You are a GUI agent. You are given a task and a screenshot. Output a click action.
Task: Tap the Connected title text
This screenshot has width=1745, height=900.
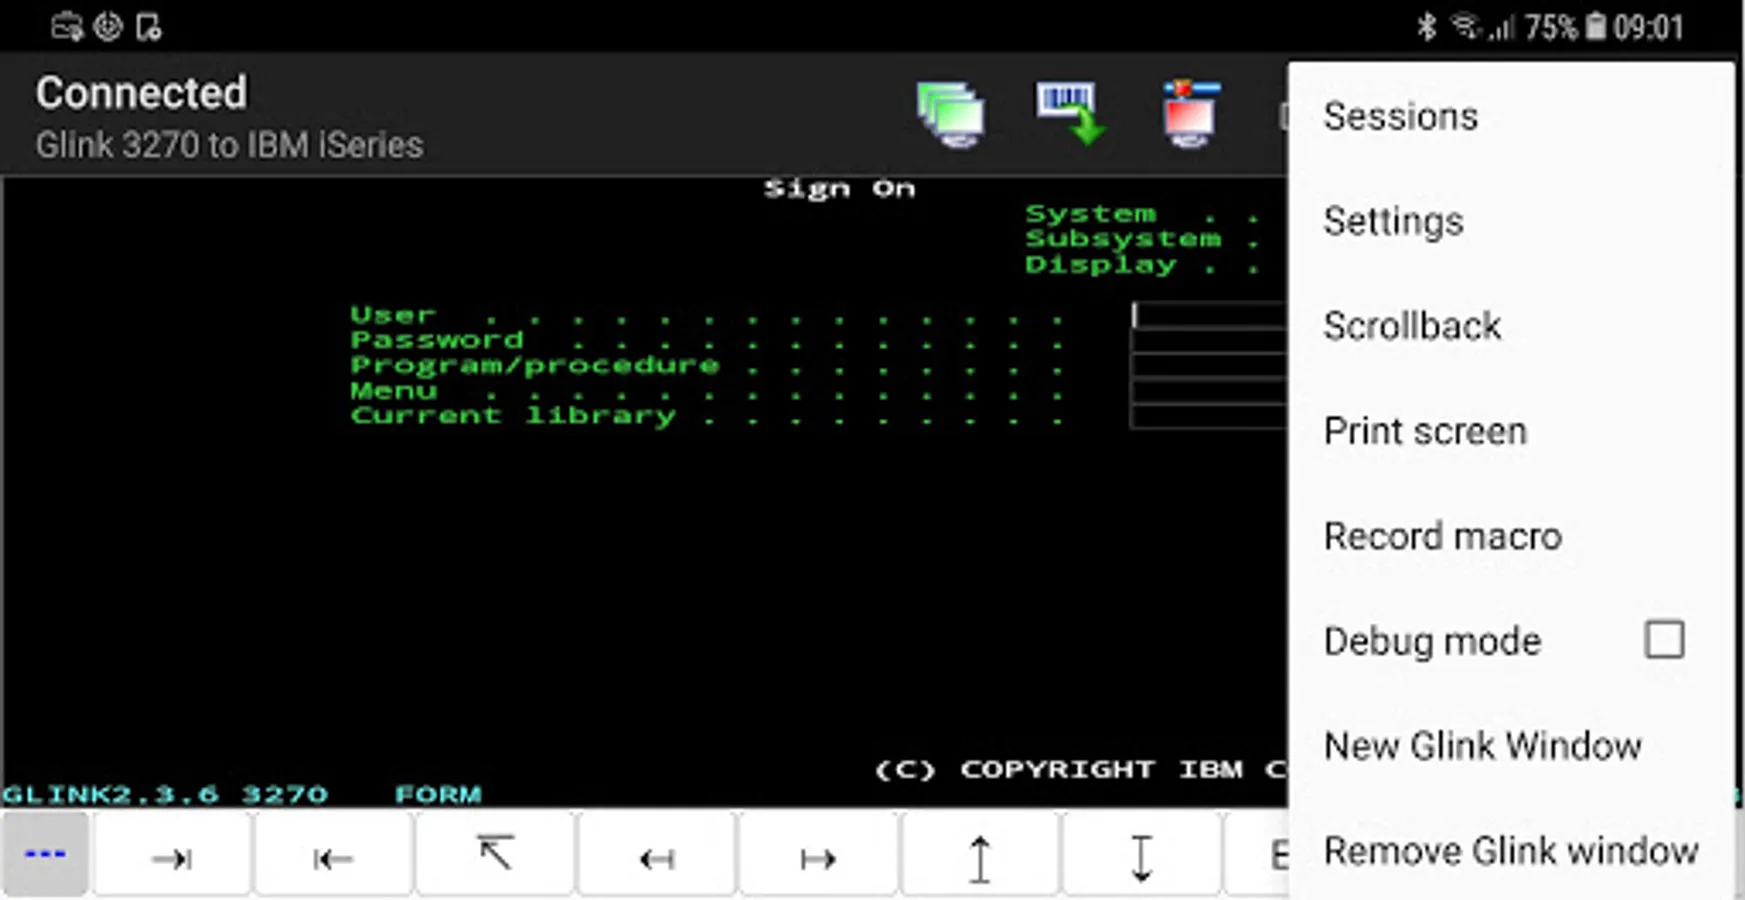[x=141, y=93]
